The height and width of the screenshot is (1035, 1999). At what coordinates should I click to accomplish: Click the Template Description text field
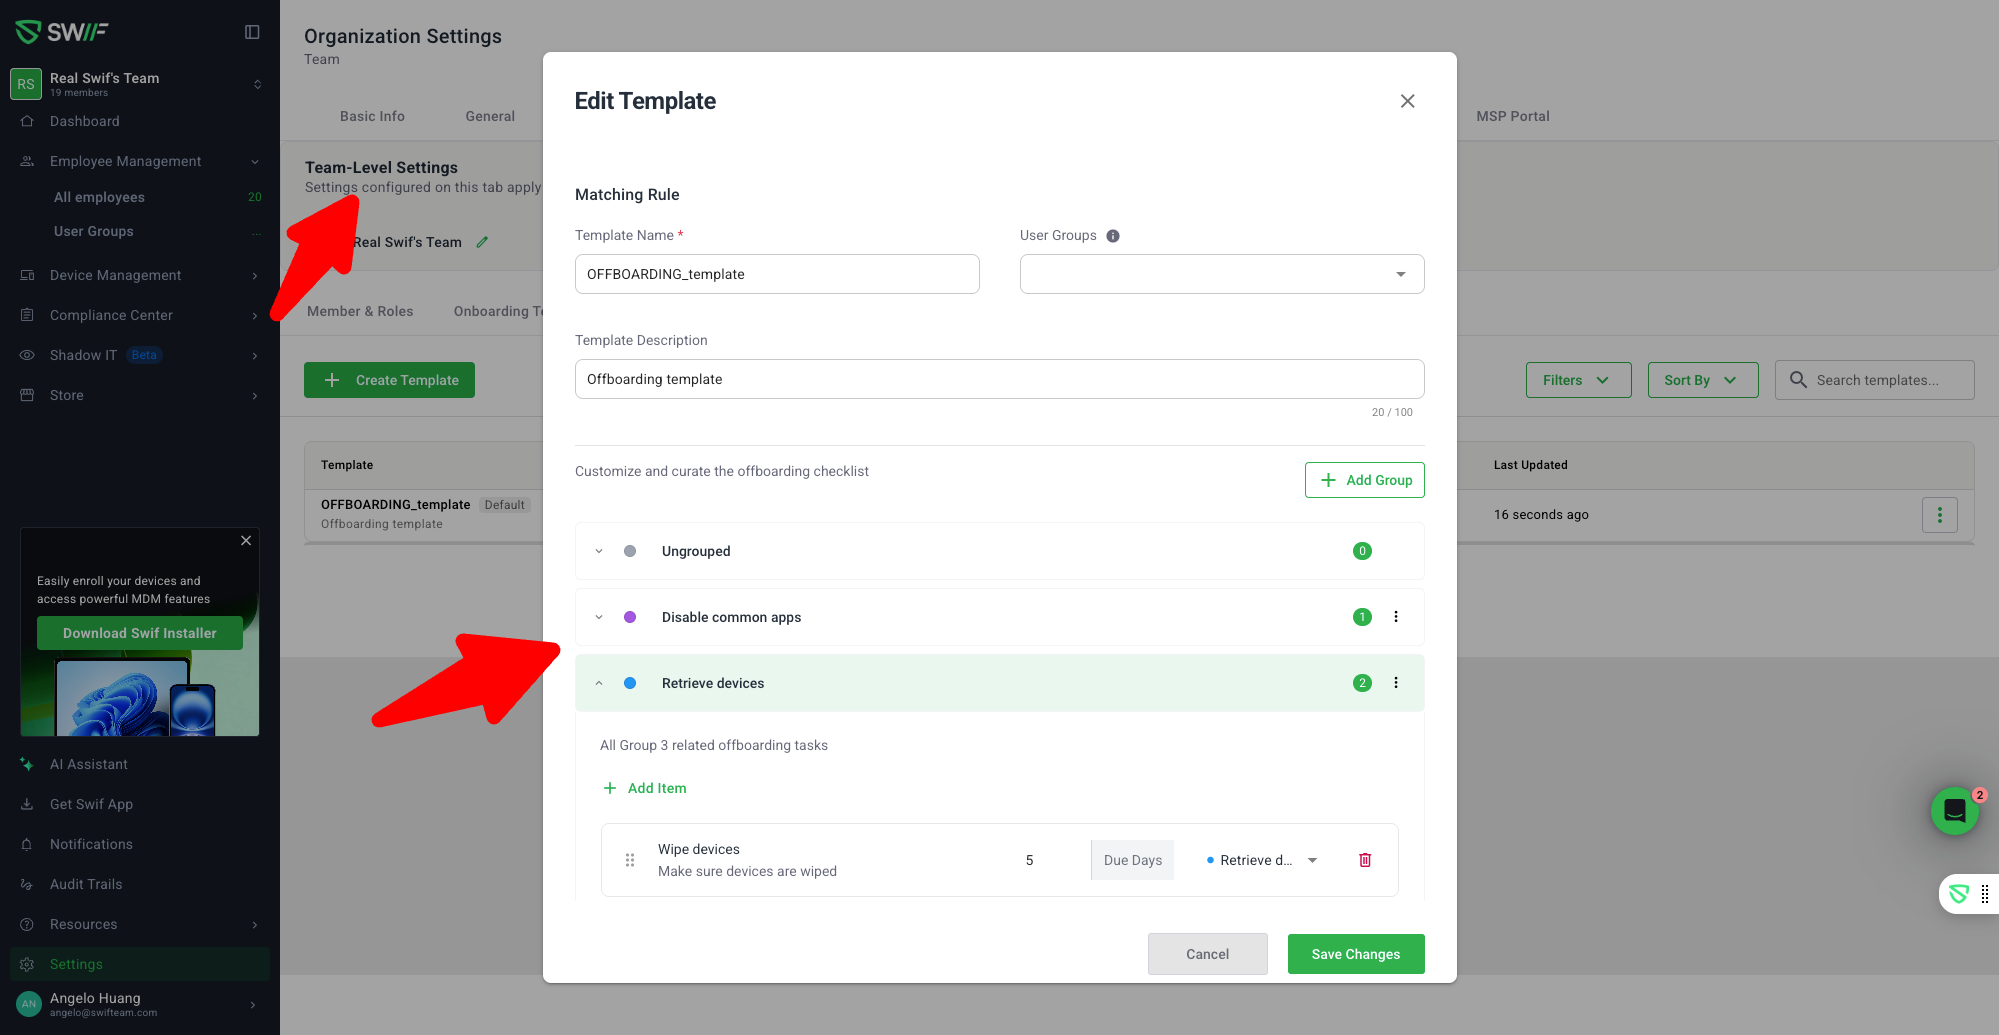(x=999, y=379)
